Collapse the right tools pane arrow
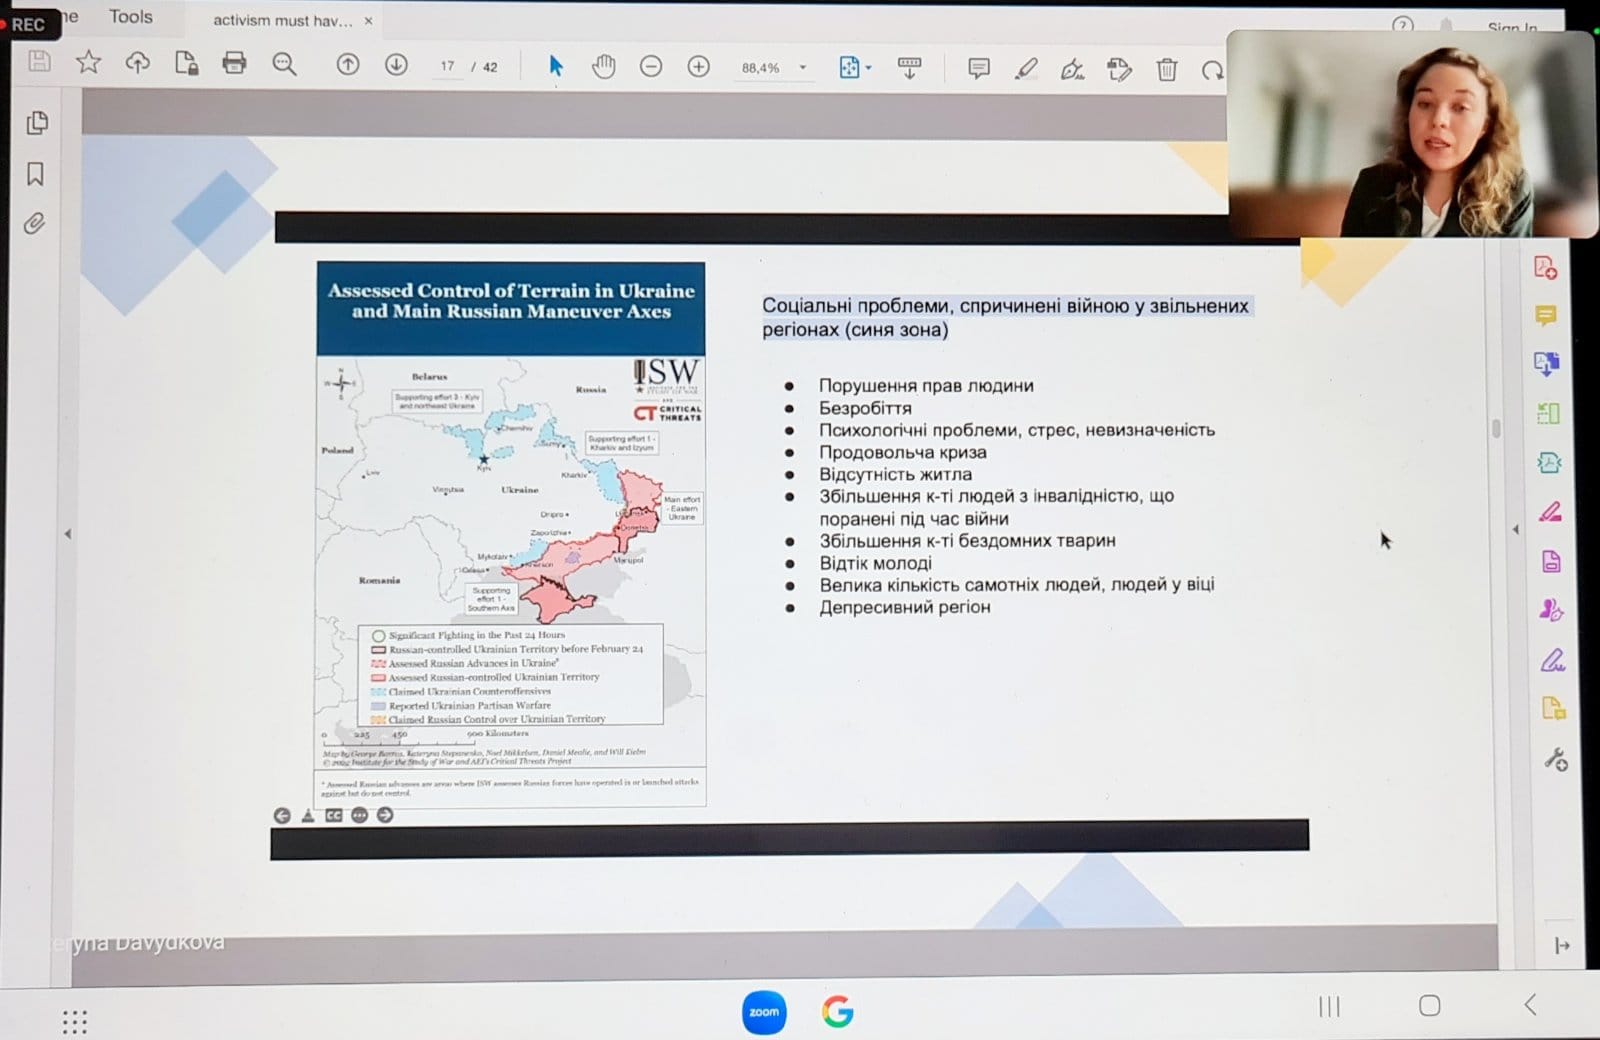The height and width of the screenshot is (1040, 1600). [1515, 529]
